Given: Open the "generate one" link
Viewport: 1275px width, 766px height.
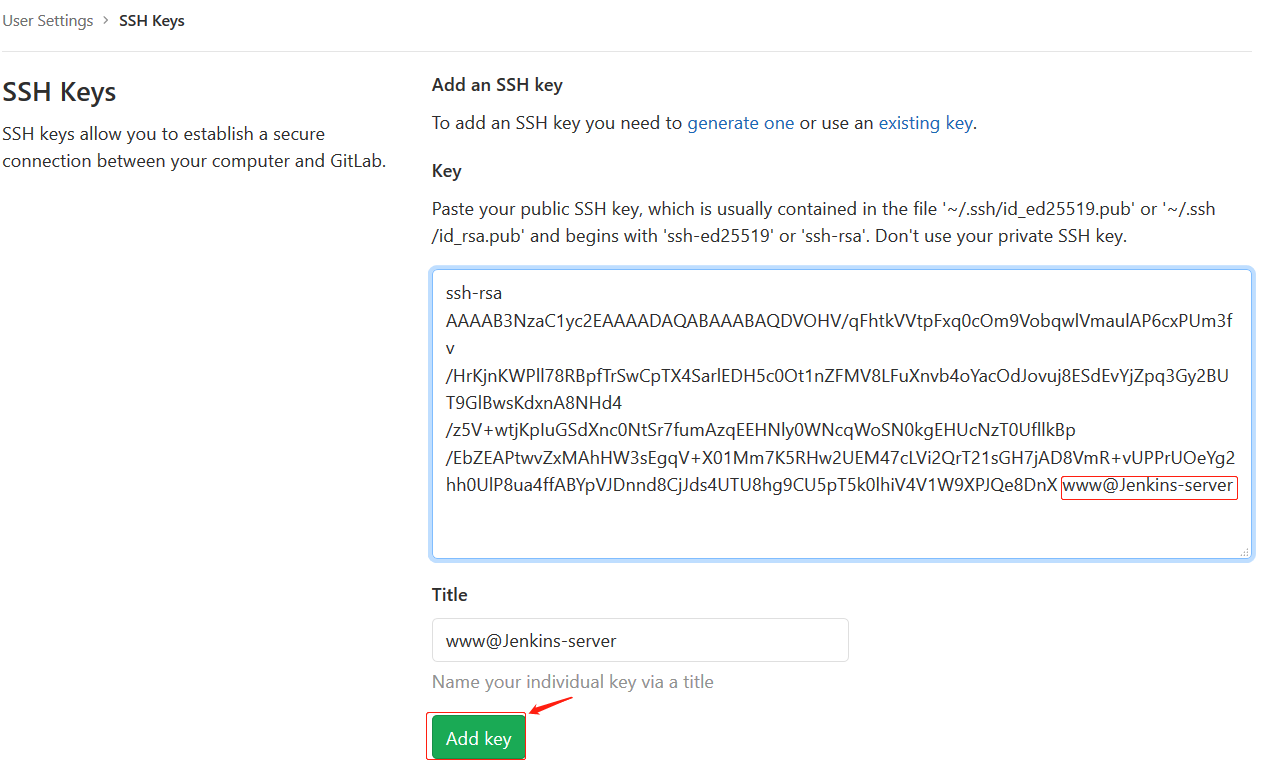Looking at the screenshot, I should 741,123.
